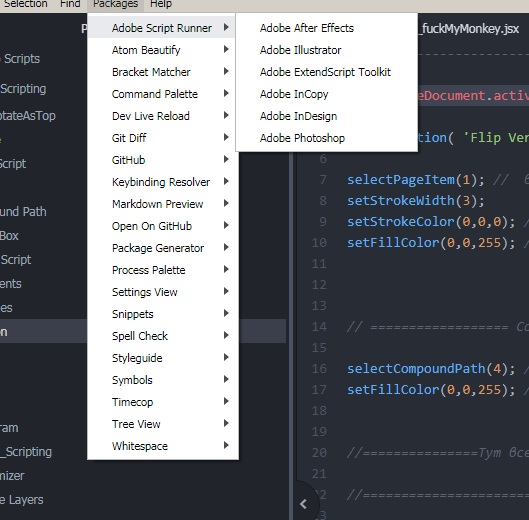
Task: Select Adobe ExtendScript Toolkit entry
Action: 327,72
